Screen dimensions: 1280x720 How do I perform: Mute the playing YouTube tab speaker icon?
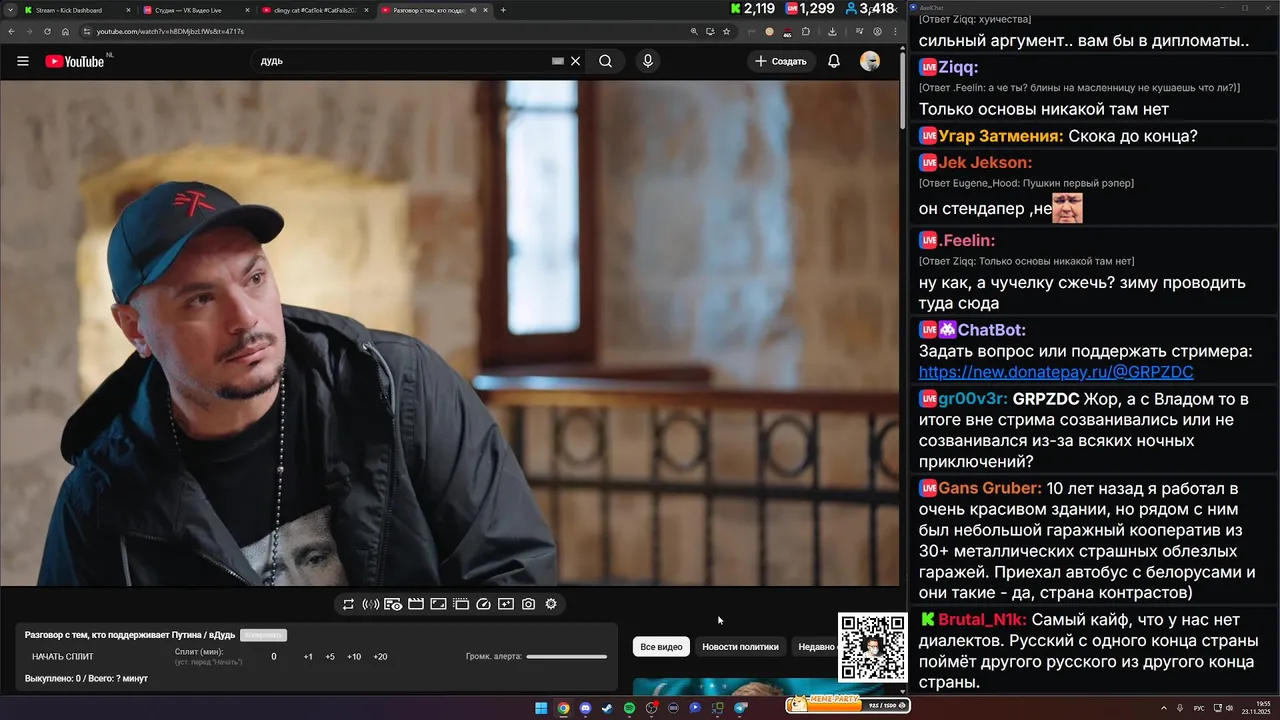[473, 10]
